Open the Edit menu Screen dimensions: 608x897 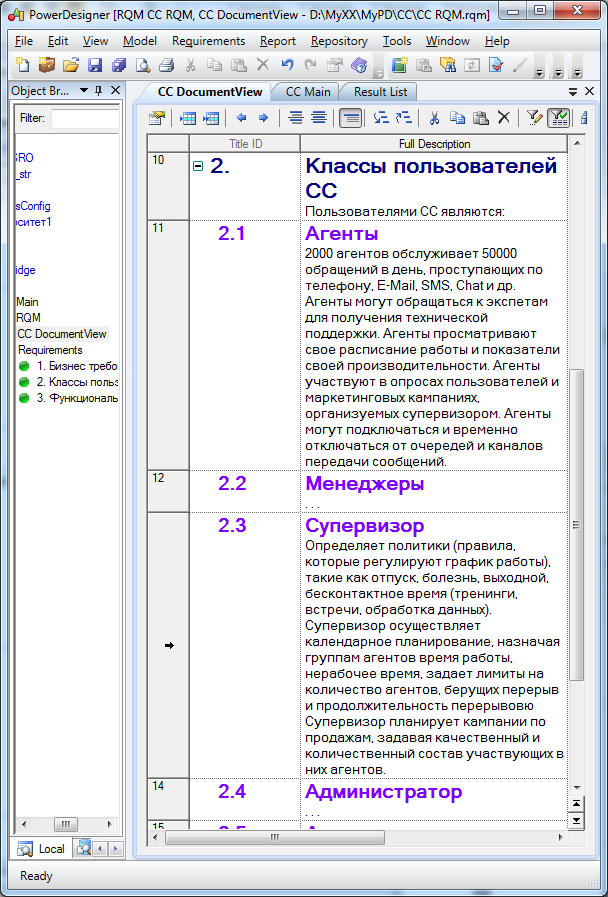[58, 41]
